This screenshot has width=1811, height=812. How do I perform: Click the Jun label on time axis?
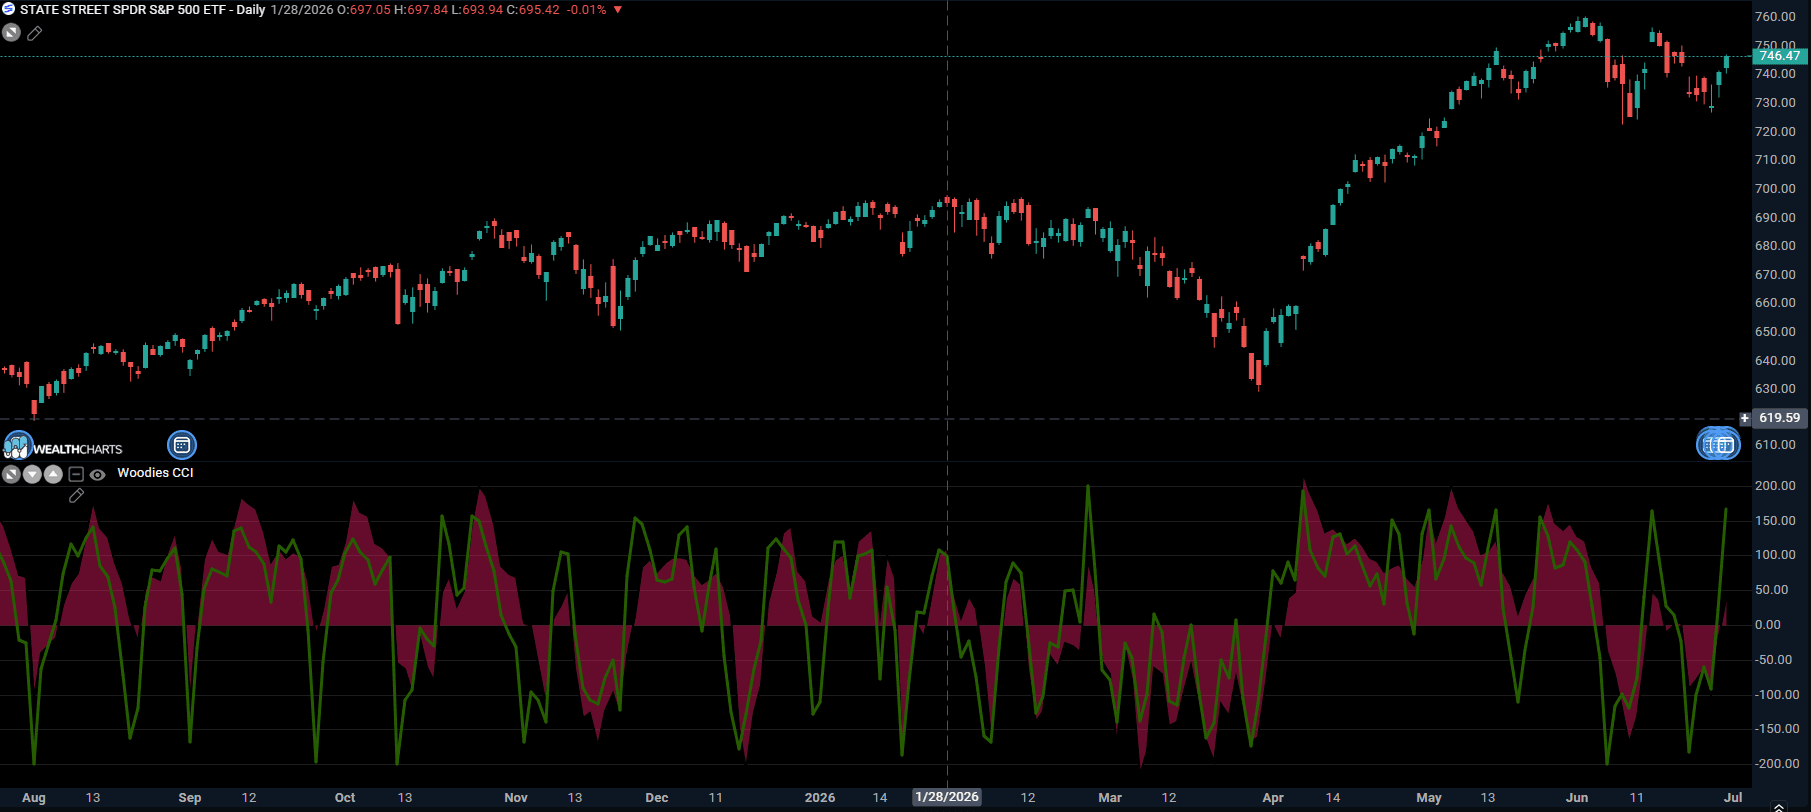(x=1577, y=798)
